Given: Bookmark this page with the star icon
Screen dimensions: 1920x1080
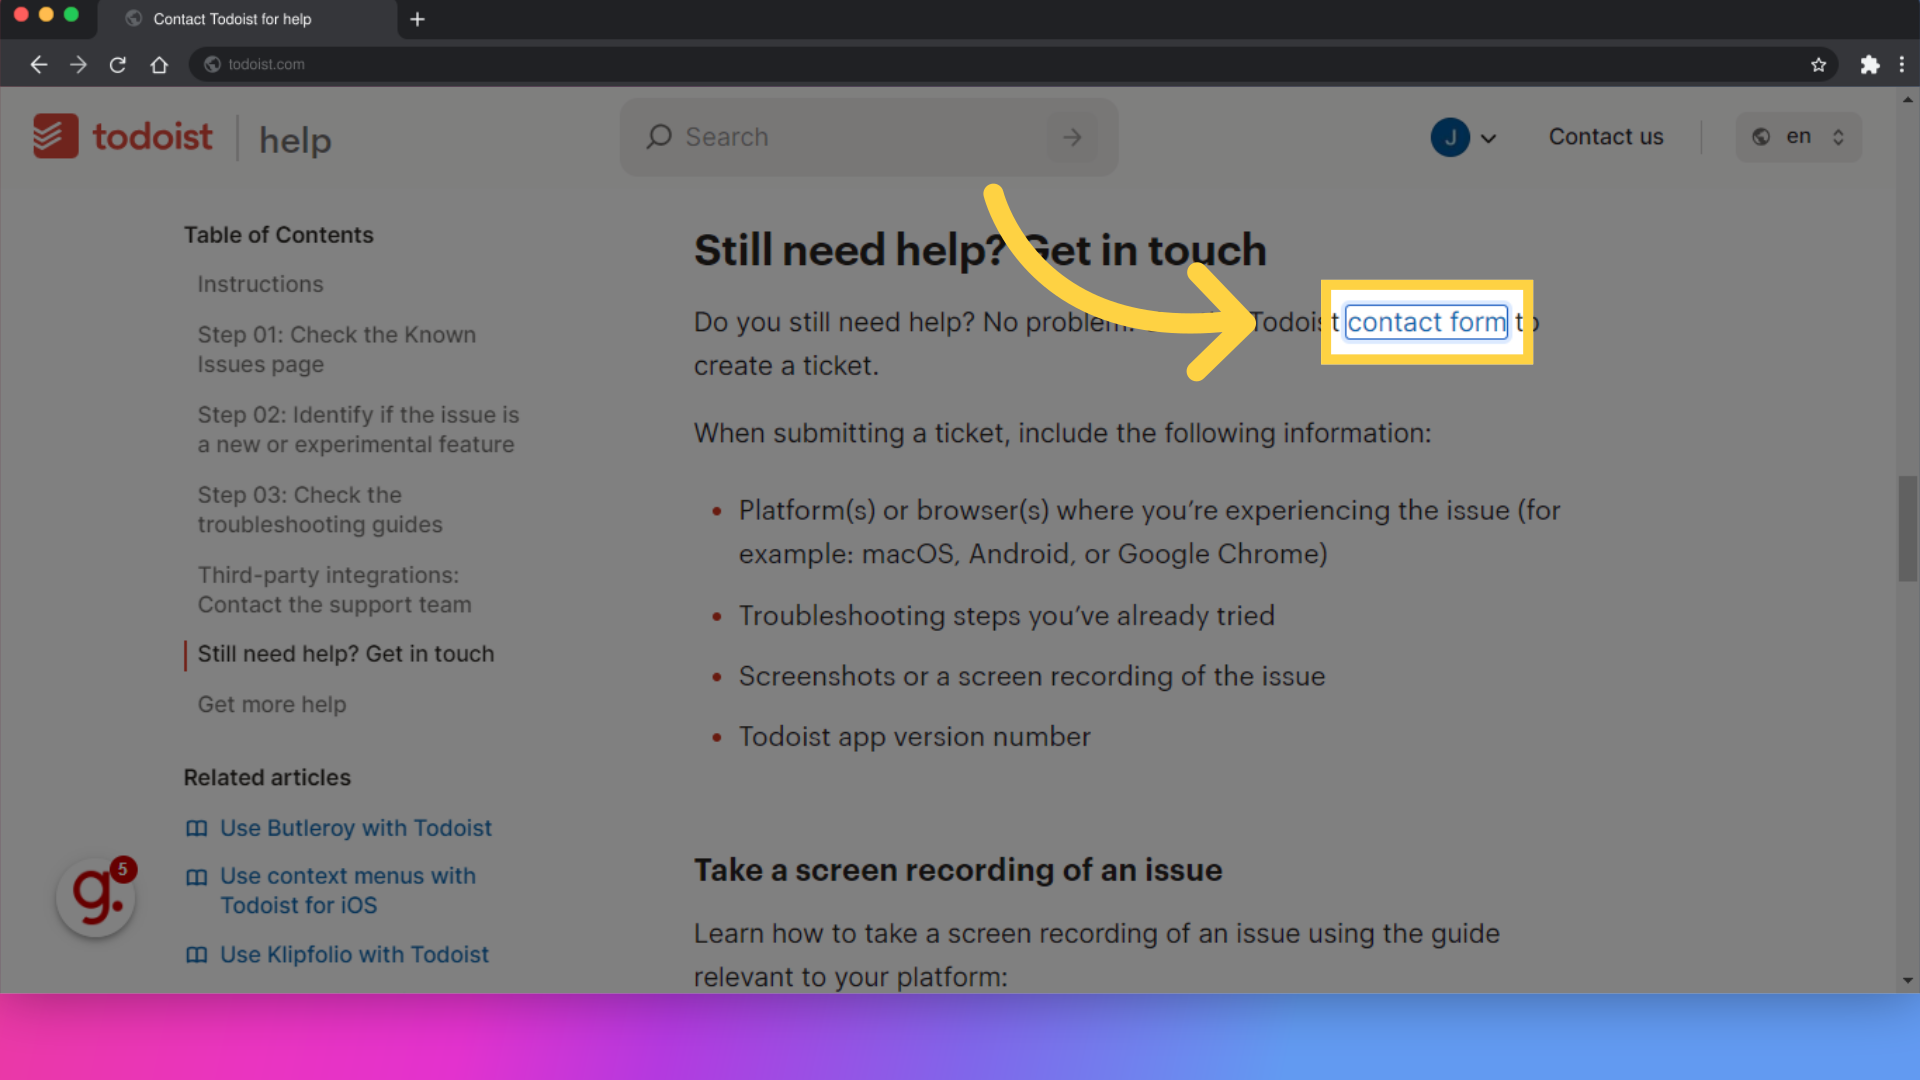Looking at the screenshot, I should point(1818,65).
